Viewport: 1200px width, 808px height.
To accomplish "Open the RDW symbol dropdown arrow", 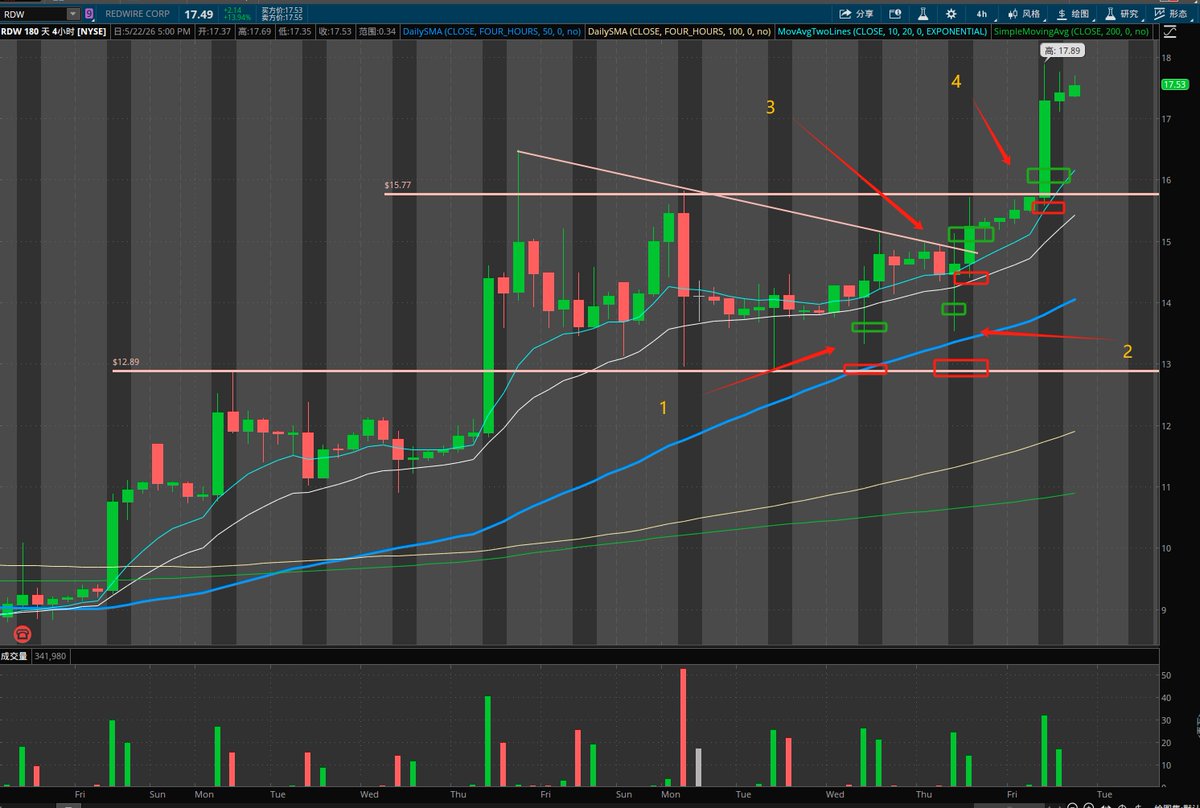I will point(75,14).
